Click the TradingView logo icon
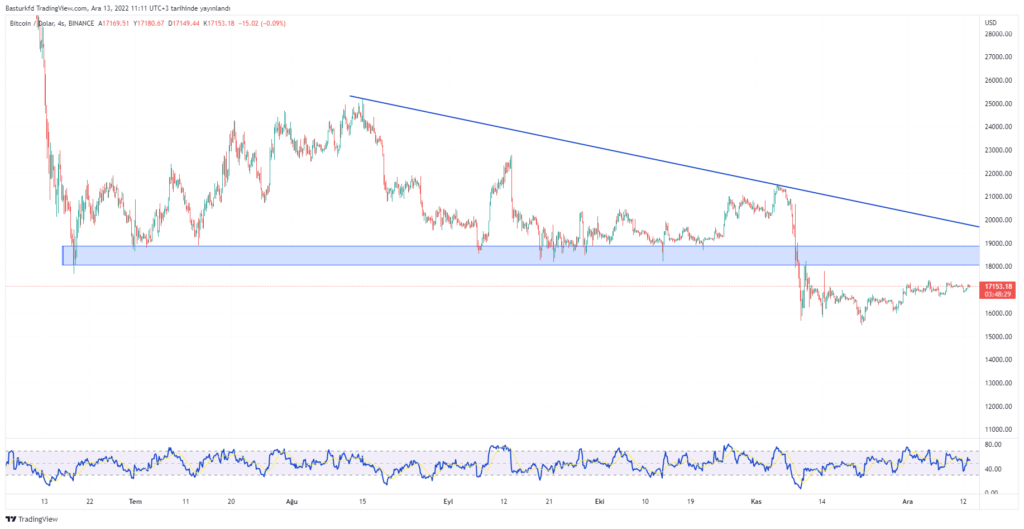This screenshot has height=529, width=1024. (x=11, y=519)
